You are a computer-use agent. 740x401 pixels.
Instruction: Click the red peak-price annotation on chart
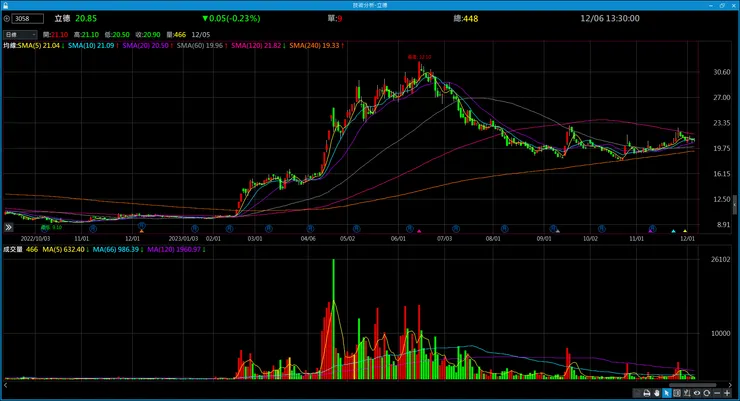pos(419,57)
